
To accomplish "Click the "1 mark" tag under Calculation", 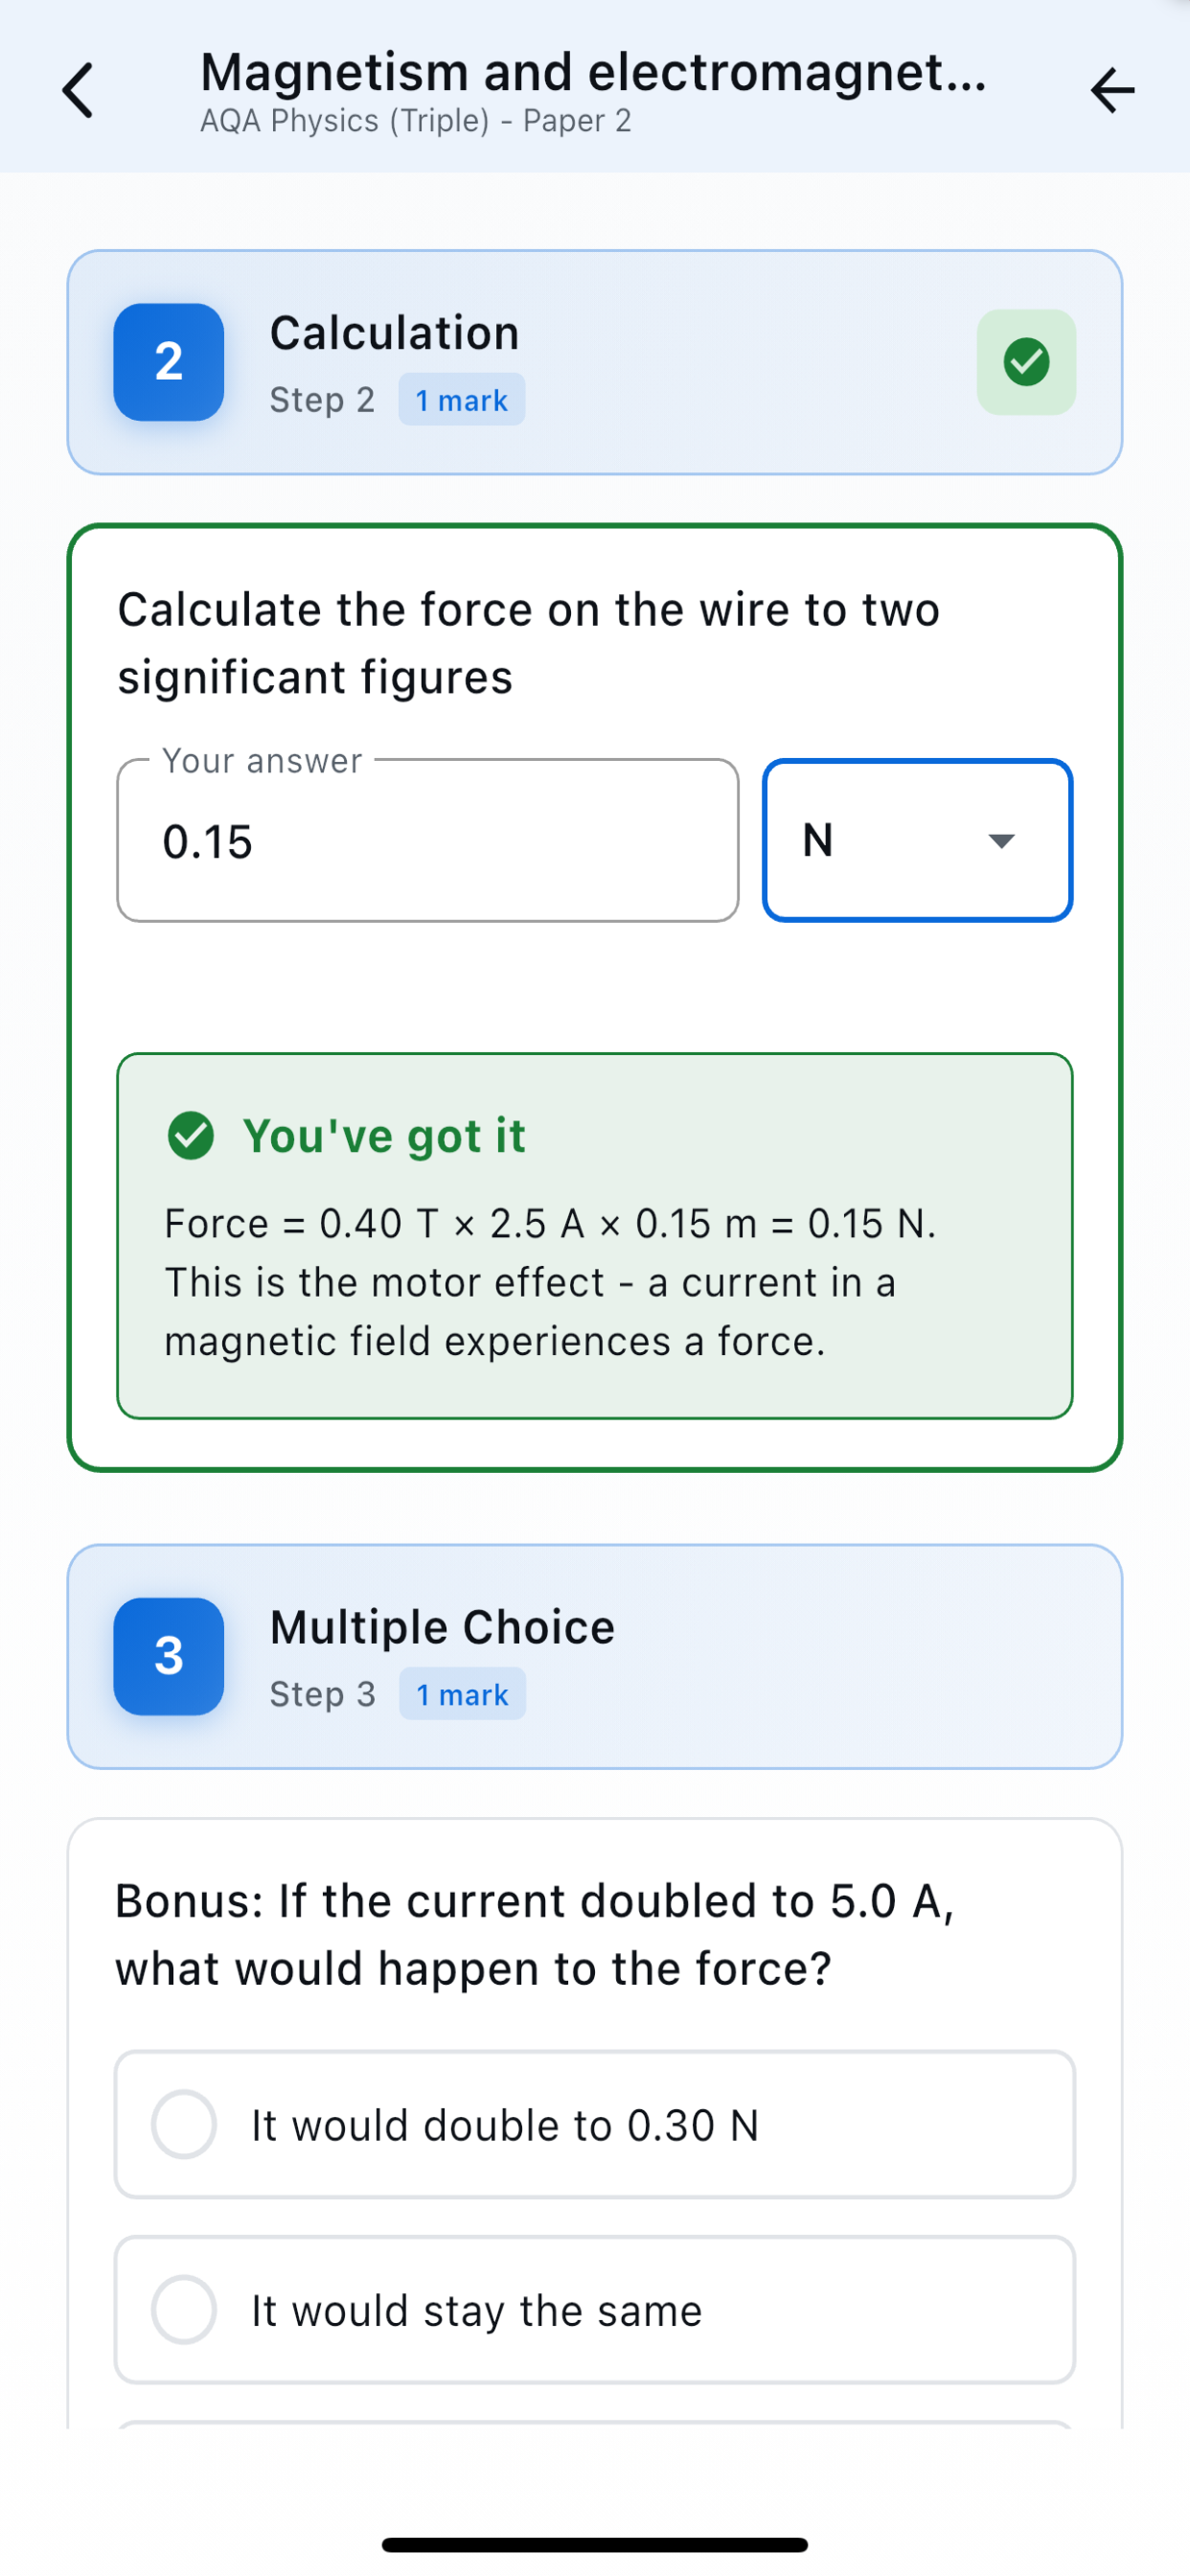I will (461, 400).
